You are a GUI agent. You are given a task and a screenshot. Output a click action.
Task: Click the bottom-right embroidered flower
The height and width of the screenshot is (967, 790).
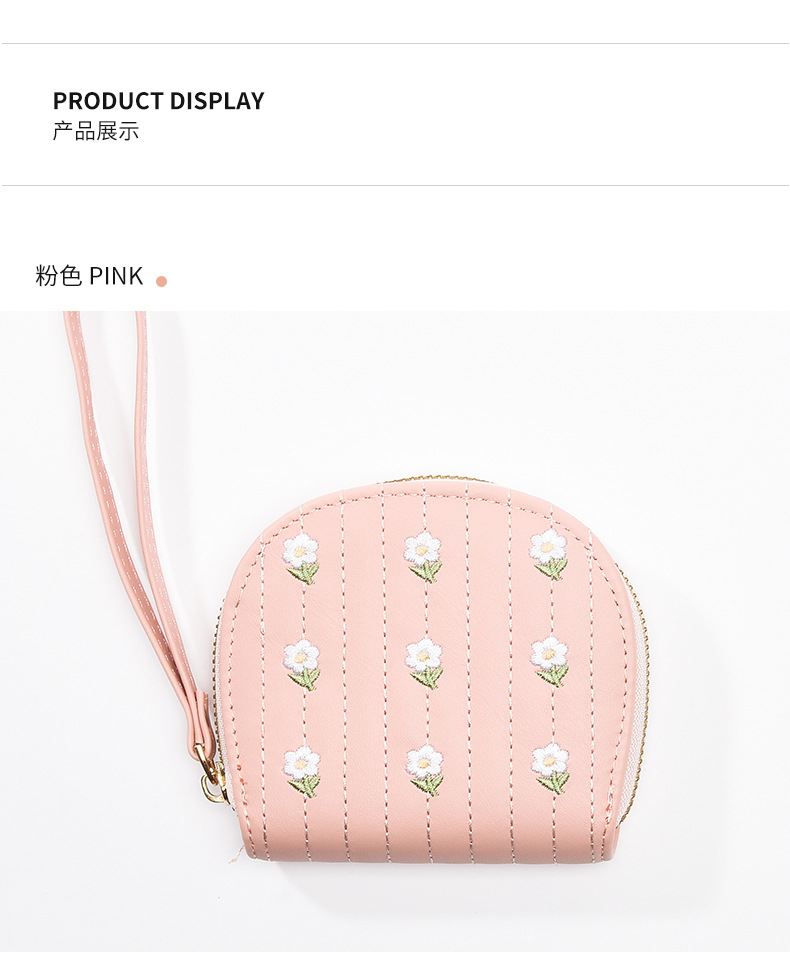click(x=550, y=767)
